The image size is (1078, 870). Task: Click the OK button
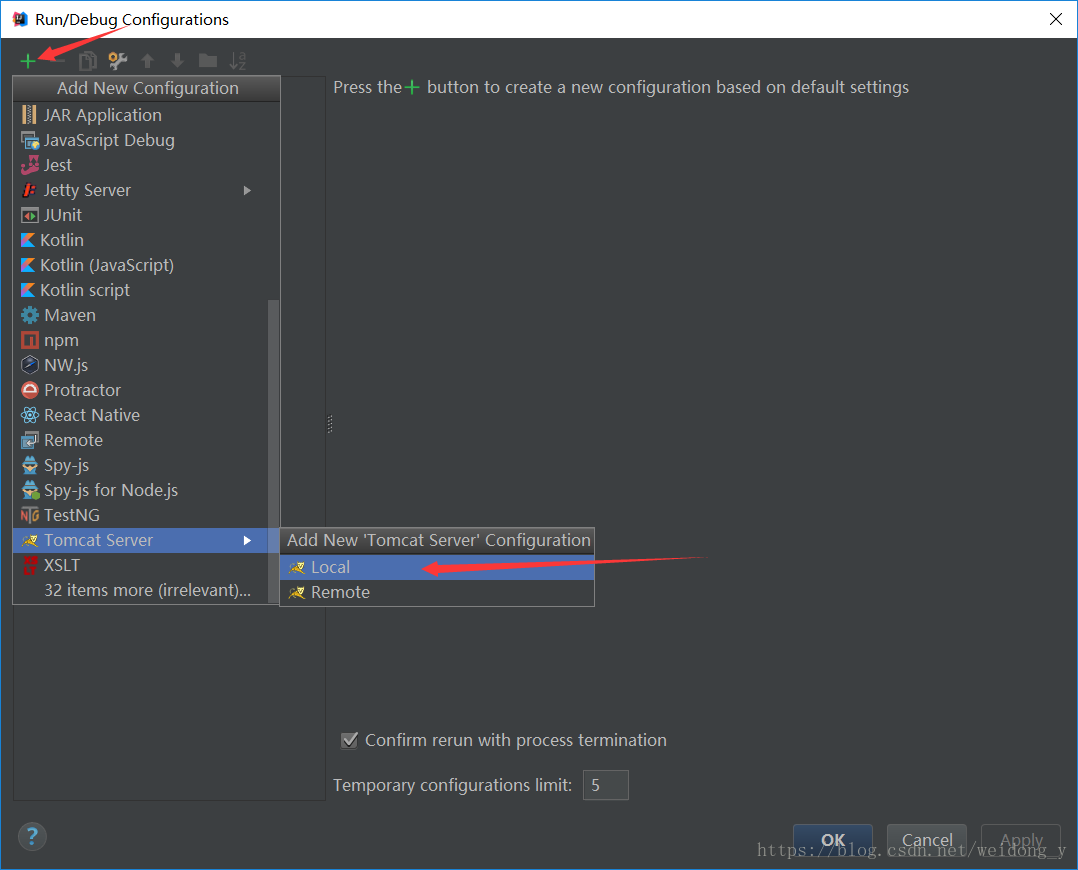[833, 840]
